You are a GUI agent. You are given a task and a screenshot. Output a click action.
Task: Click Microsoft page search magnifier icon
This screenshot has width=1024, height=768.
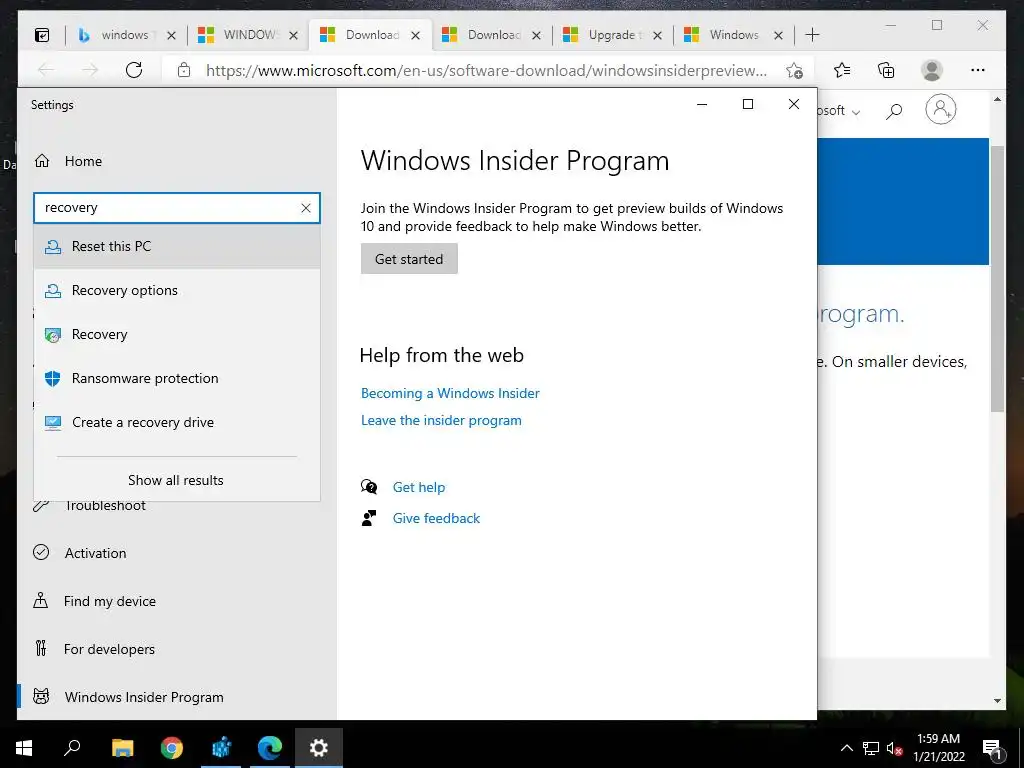coord(894,111)
